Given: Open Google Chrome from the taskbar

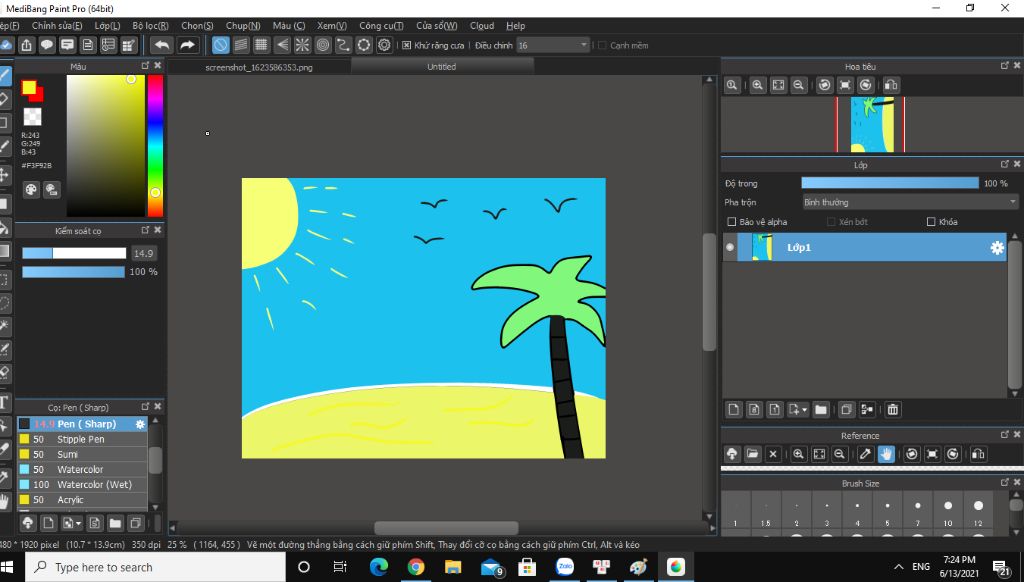Looking at the screenshot, I should tap(416, 566).
